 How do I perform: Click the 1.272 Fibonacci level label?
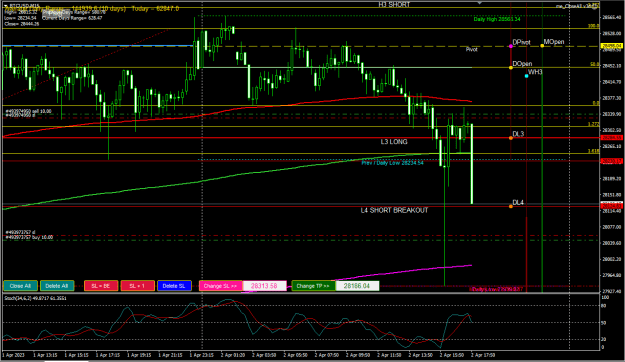594,124
